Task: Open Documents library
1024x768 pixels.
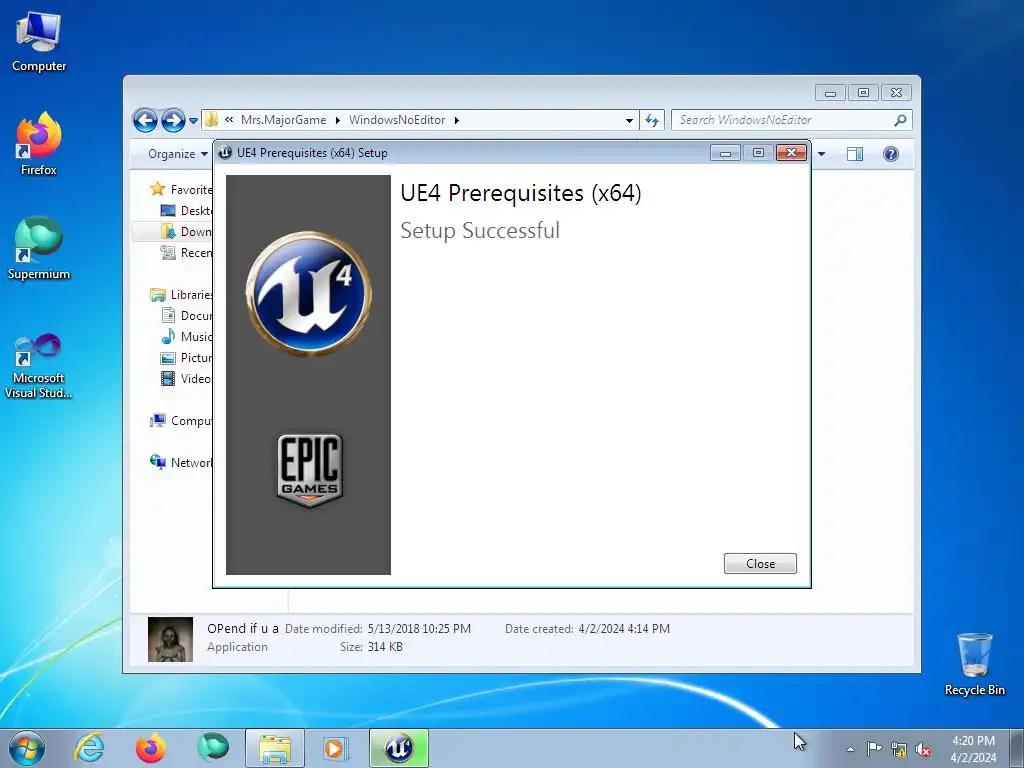Action: click(x=186, y=315)
